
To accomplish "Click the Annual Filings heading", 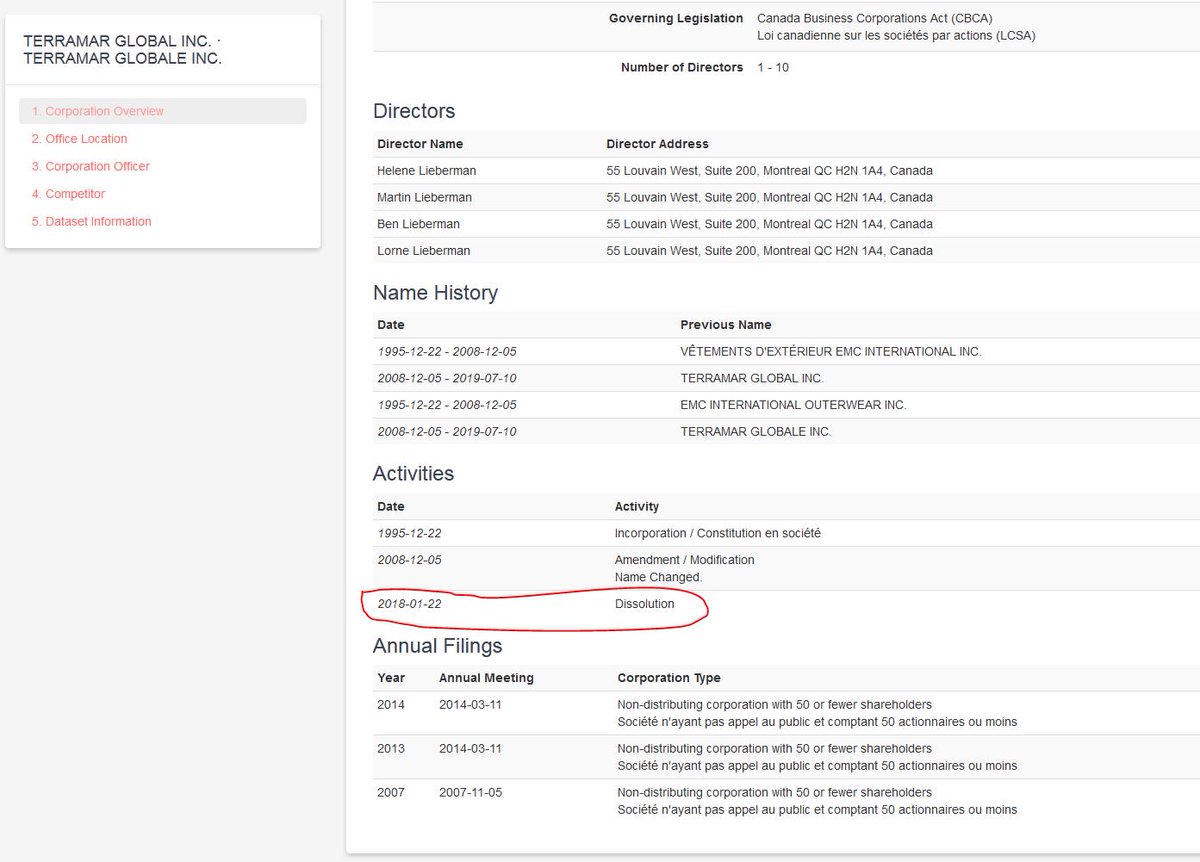I will click(x=438, y=646).
